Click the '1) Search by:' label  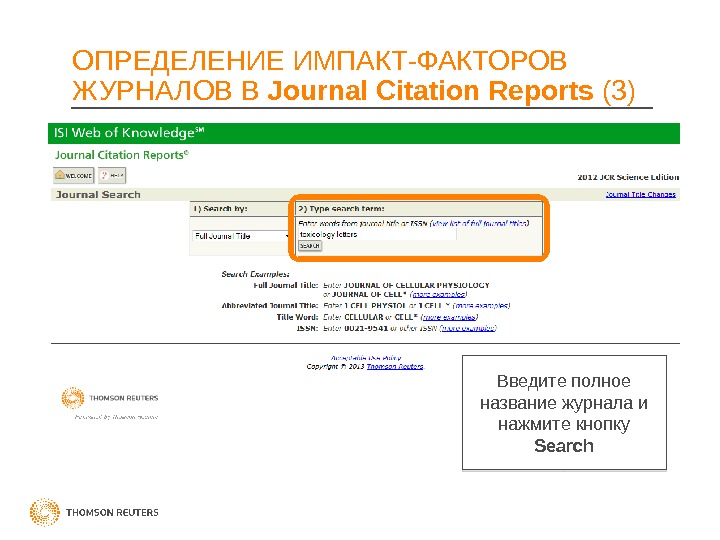click(220, 208)
